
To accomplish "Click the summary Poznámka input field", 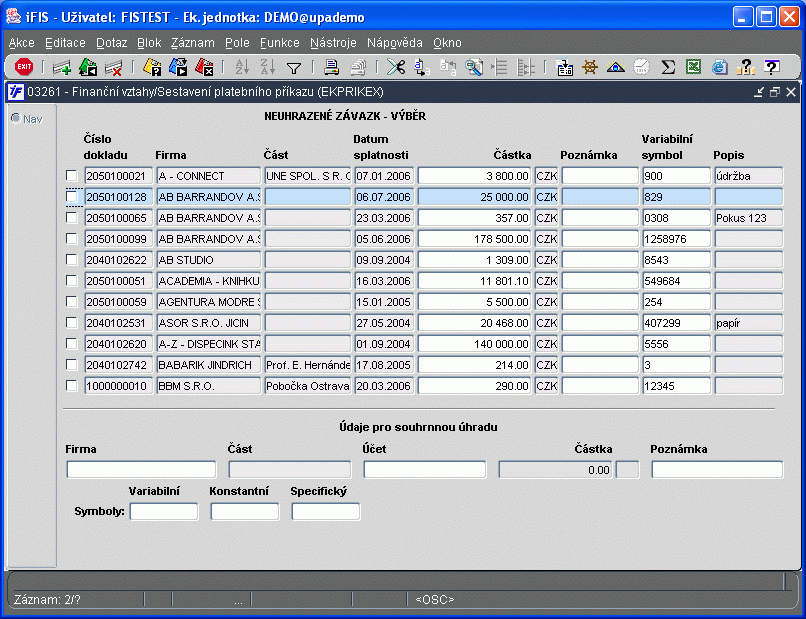I will (717, 469).
